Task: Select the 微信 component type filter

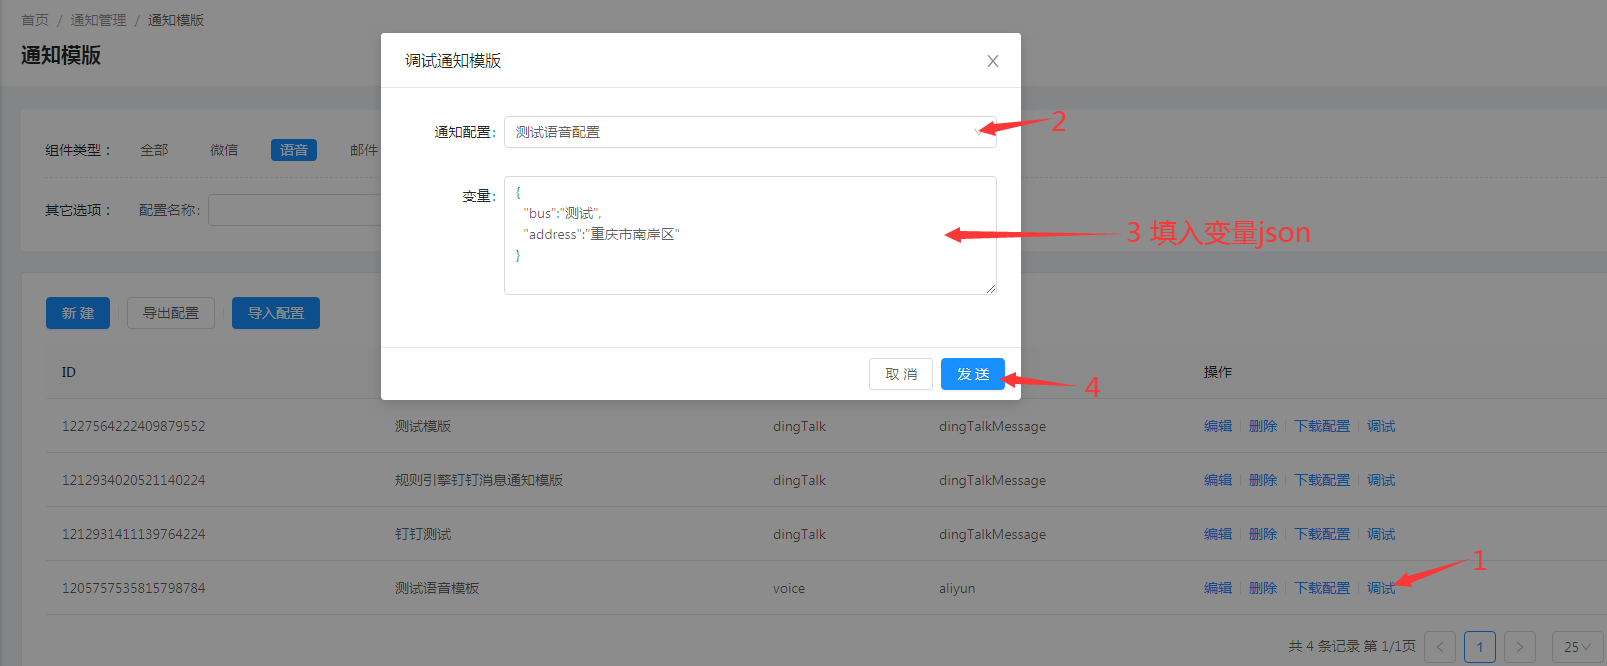Action: coord(224,150)
